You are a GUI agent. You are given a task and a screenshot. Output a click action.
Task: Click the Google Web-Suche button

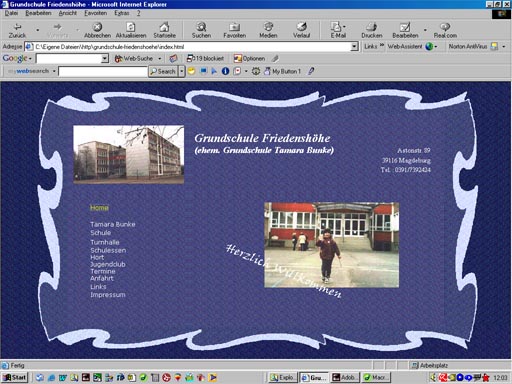click(x=134, y=59)
